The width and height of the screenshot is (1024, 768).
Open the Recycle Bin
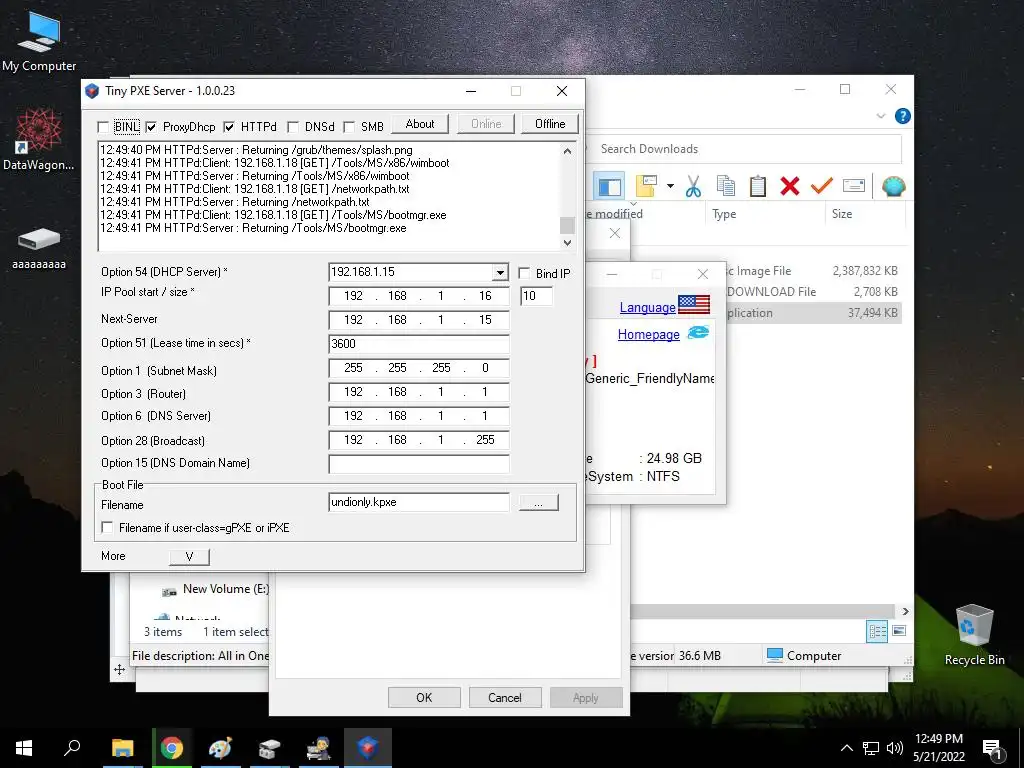pyautogui.click(x=974, y=635)
